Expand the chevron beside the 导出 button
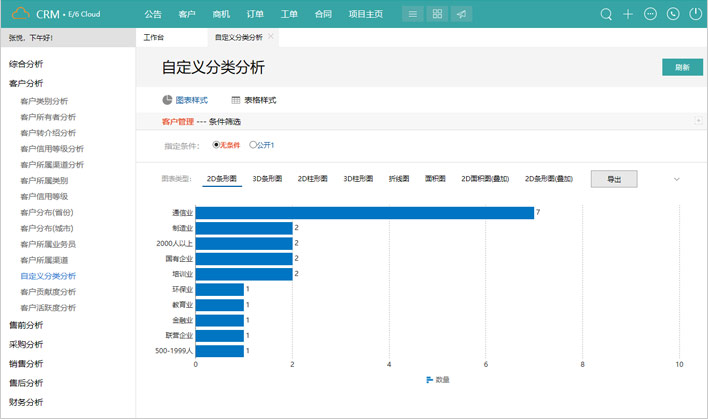The image size is (708, 420). pyautogui.click(x=677, y=179)
